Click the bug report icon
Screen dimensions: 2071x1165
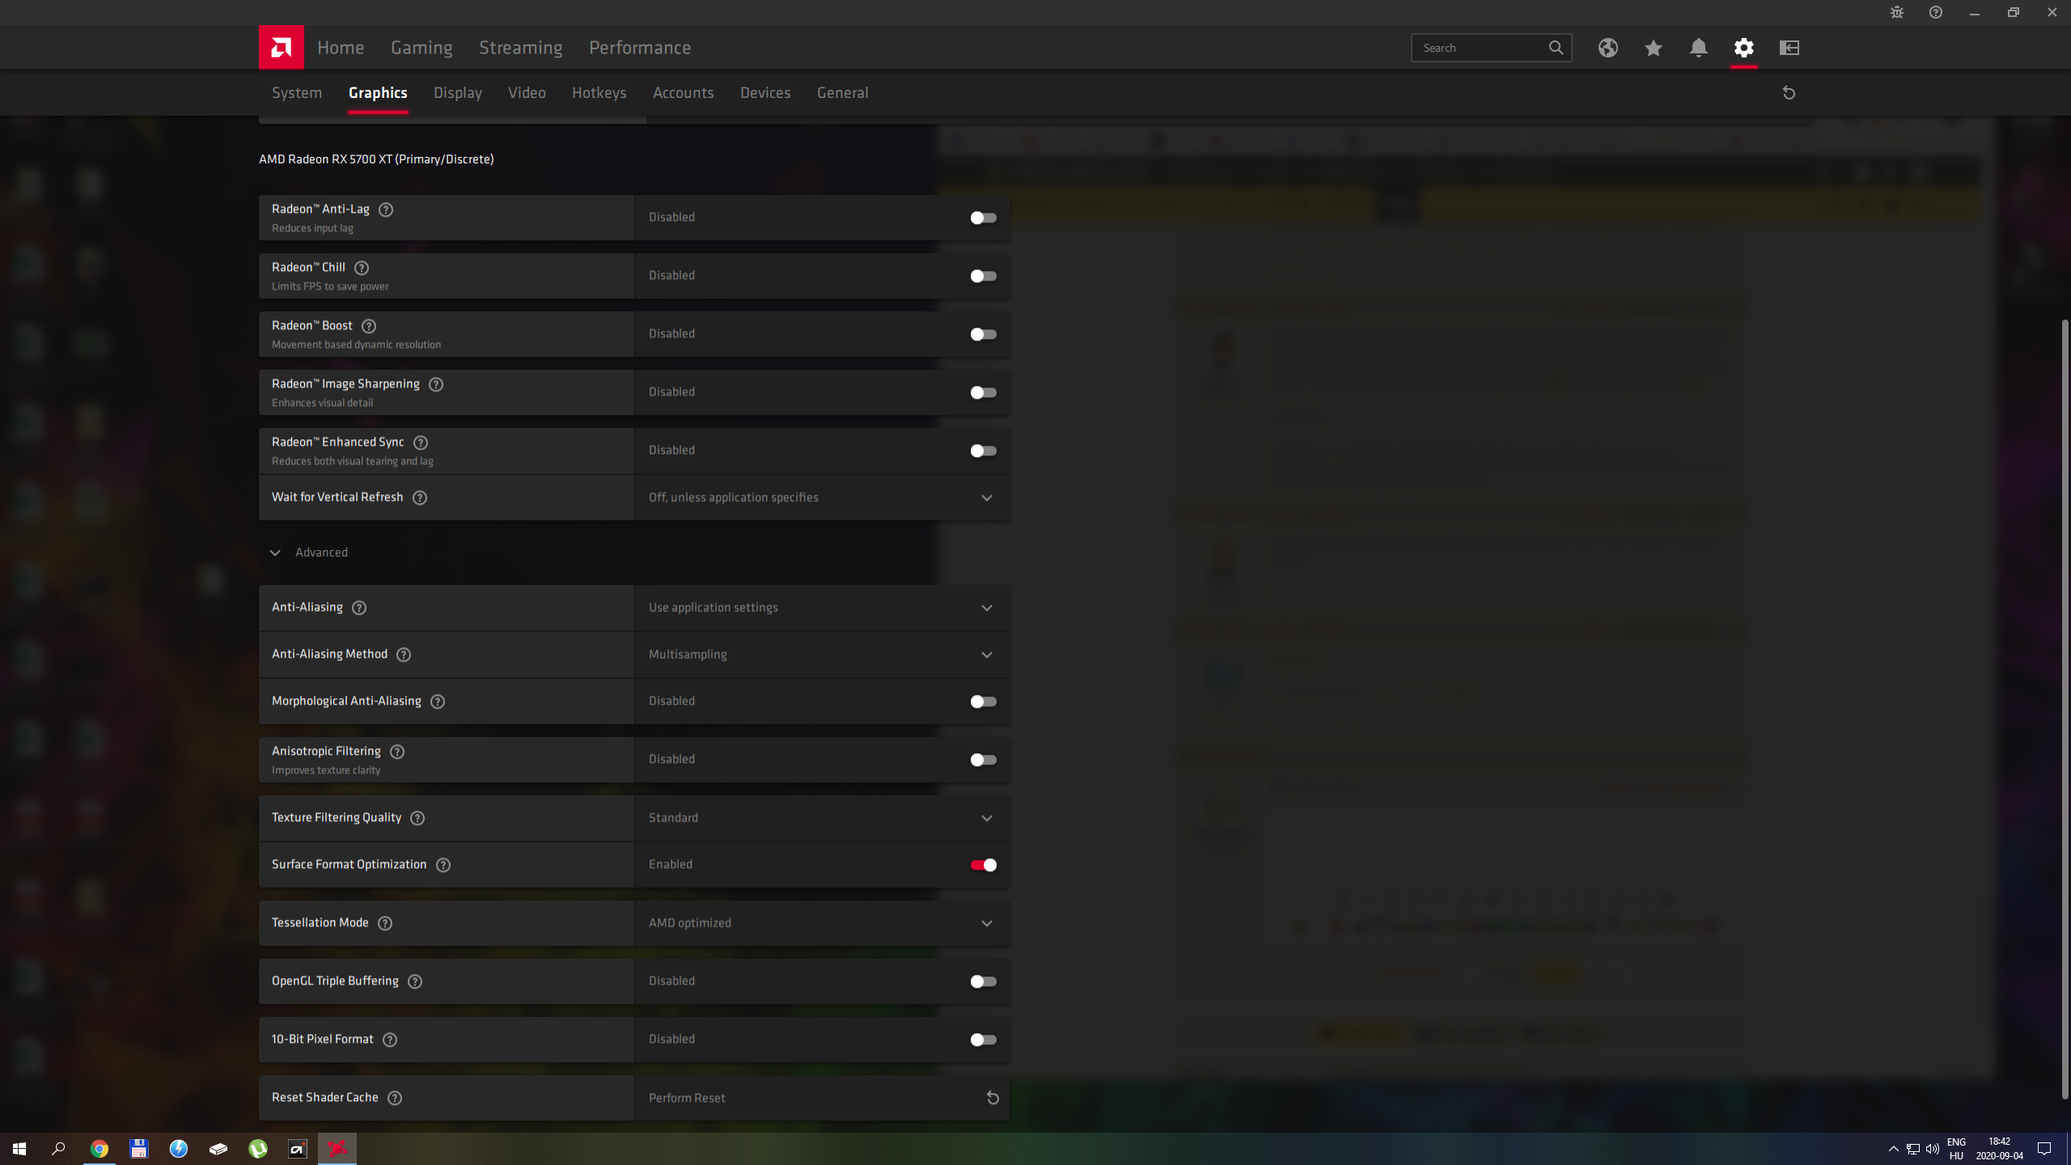(1897, 12)
